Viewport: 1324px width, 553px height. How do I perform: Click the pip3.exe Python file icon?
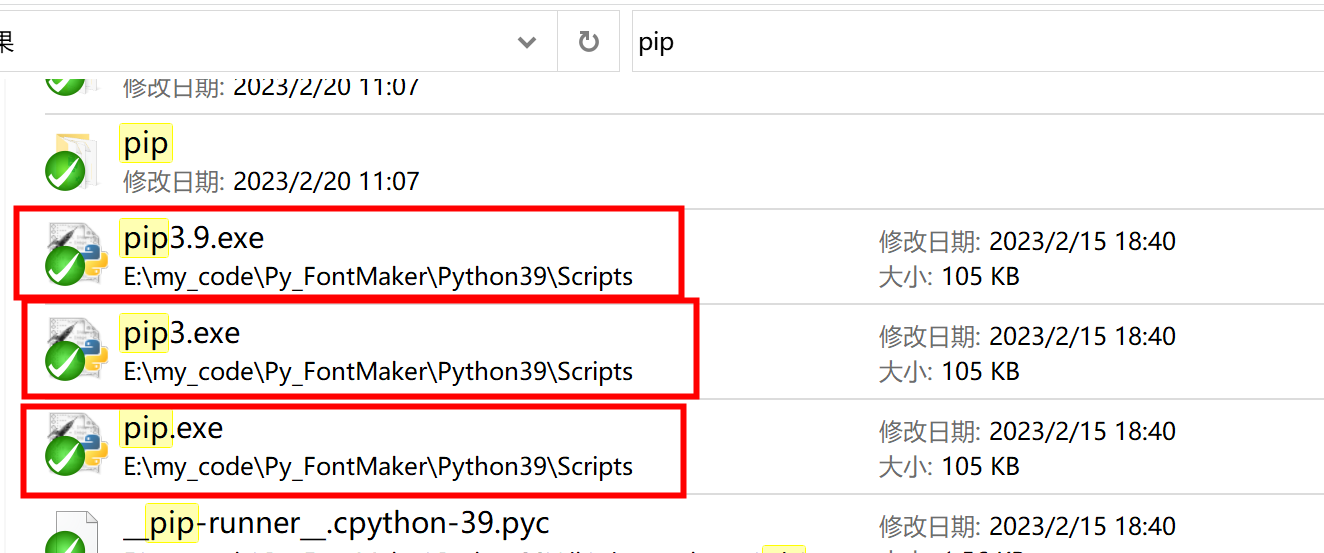(76, 349)
